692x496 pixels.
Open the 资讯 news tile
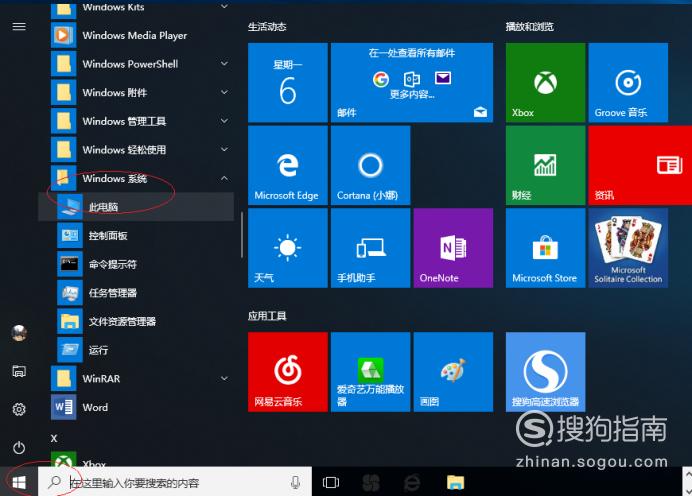coord(640,165)
